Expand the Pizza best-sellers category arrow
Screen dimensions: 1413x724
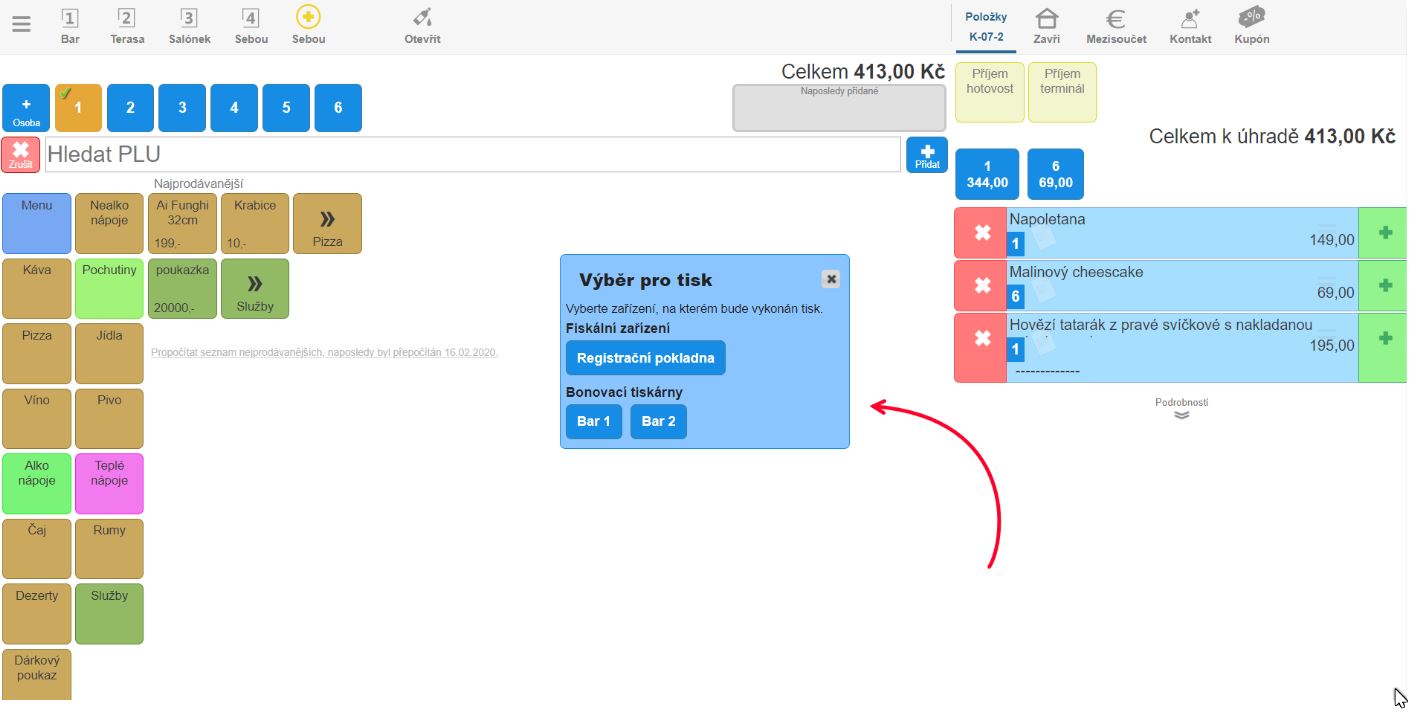click(327, 224)
